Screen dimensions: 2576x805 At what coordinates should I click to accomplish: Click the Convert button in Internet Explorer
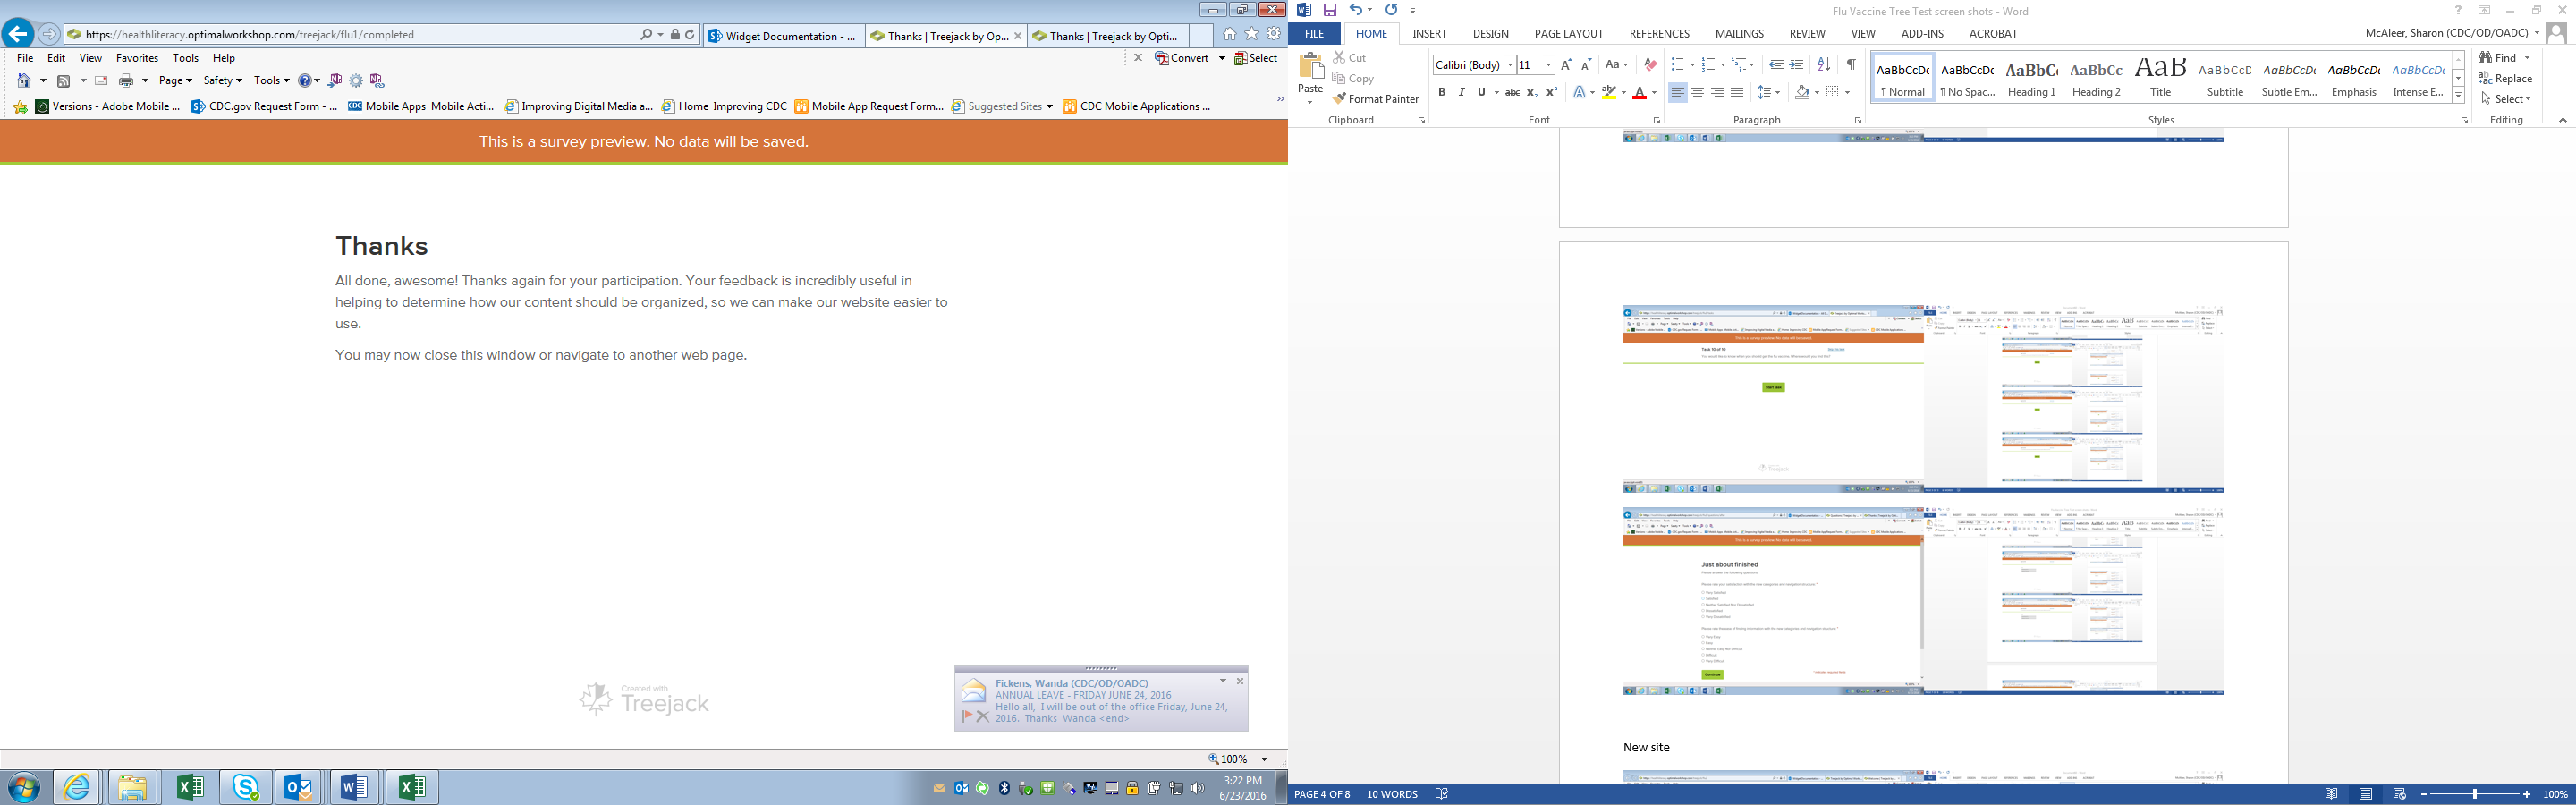pos(1182,58)
